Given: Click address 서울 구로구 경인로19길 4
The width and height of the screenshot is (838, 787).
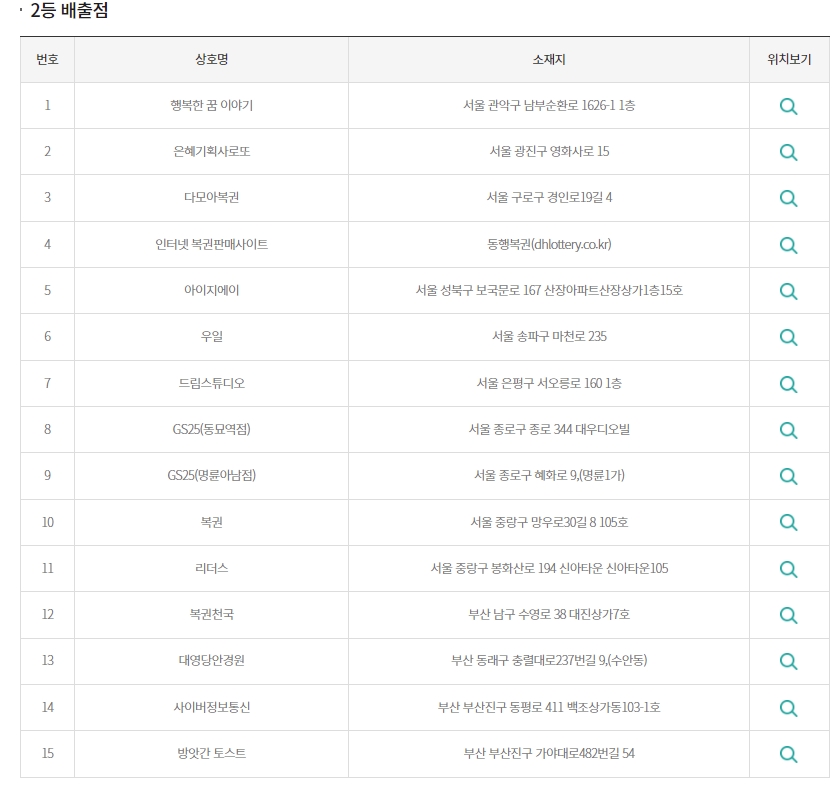Looking at the screenshot, I should coord(549,197).
